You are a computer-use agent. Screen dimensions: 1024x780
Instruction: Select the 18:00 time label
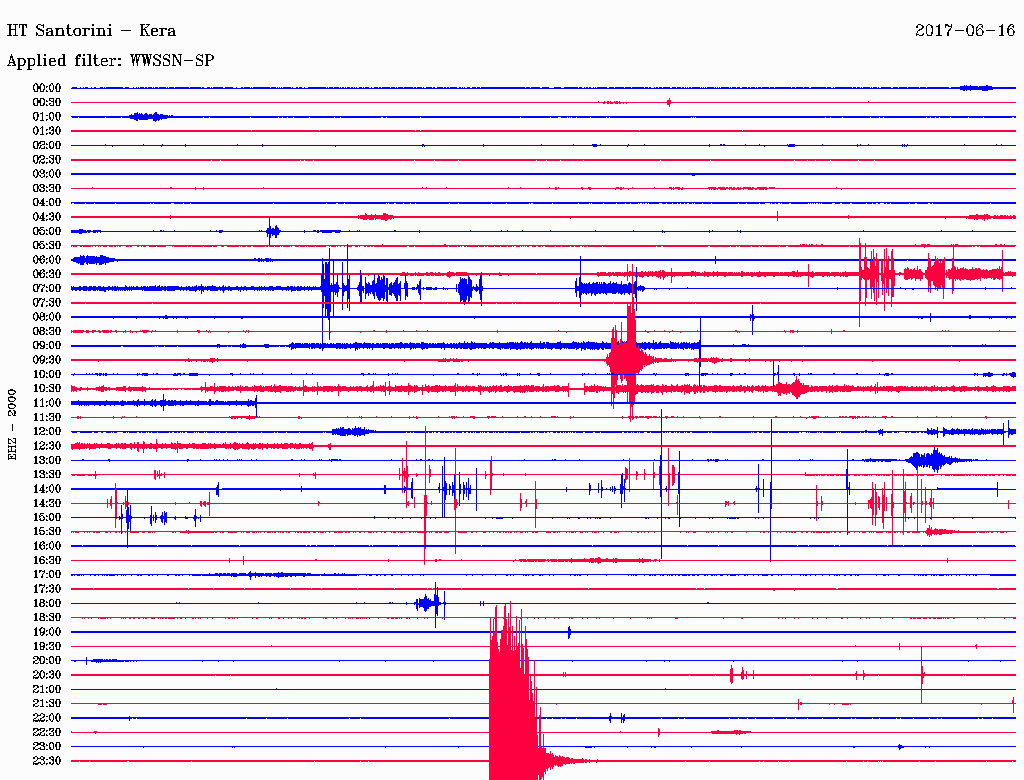[x=47, y=603]
